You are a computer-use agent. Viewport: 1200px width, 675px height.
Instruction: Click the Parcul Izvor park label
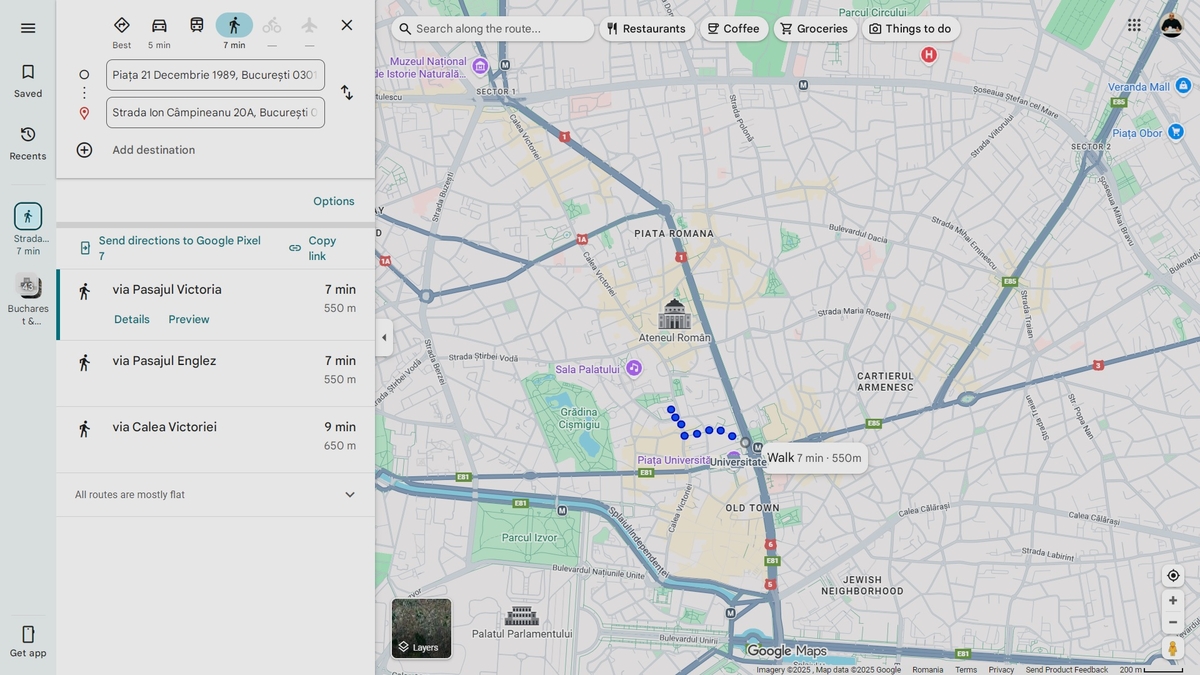(530, 538)
